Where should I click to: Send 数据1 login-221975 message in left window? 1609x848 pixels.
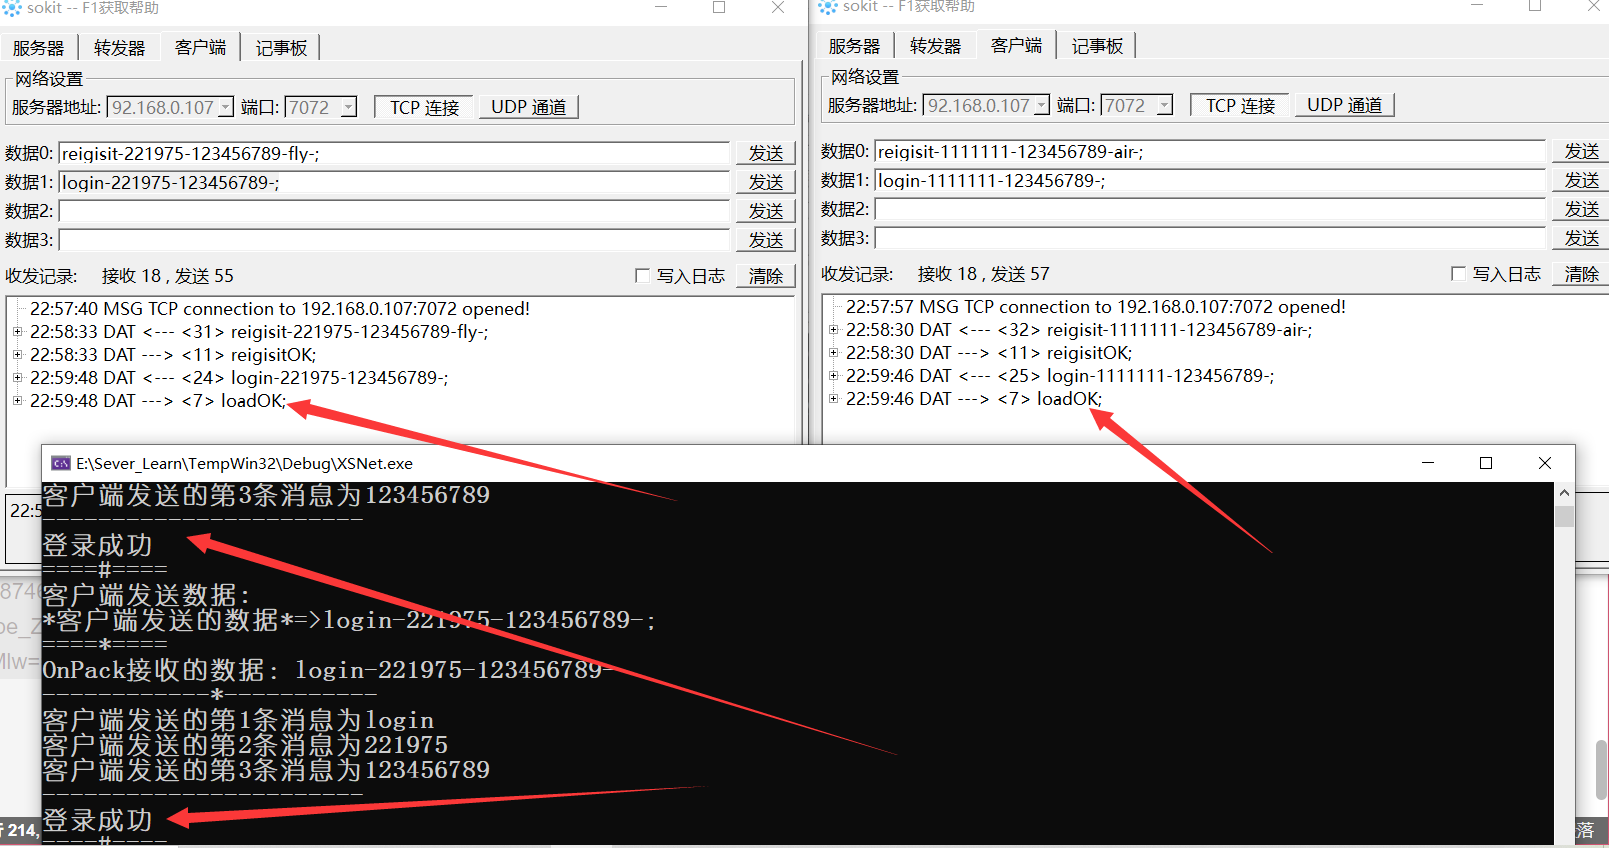pos(766,182)
